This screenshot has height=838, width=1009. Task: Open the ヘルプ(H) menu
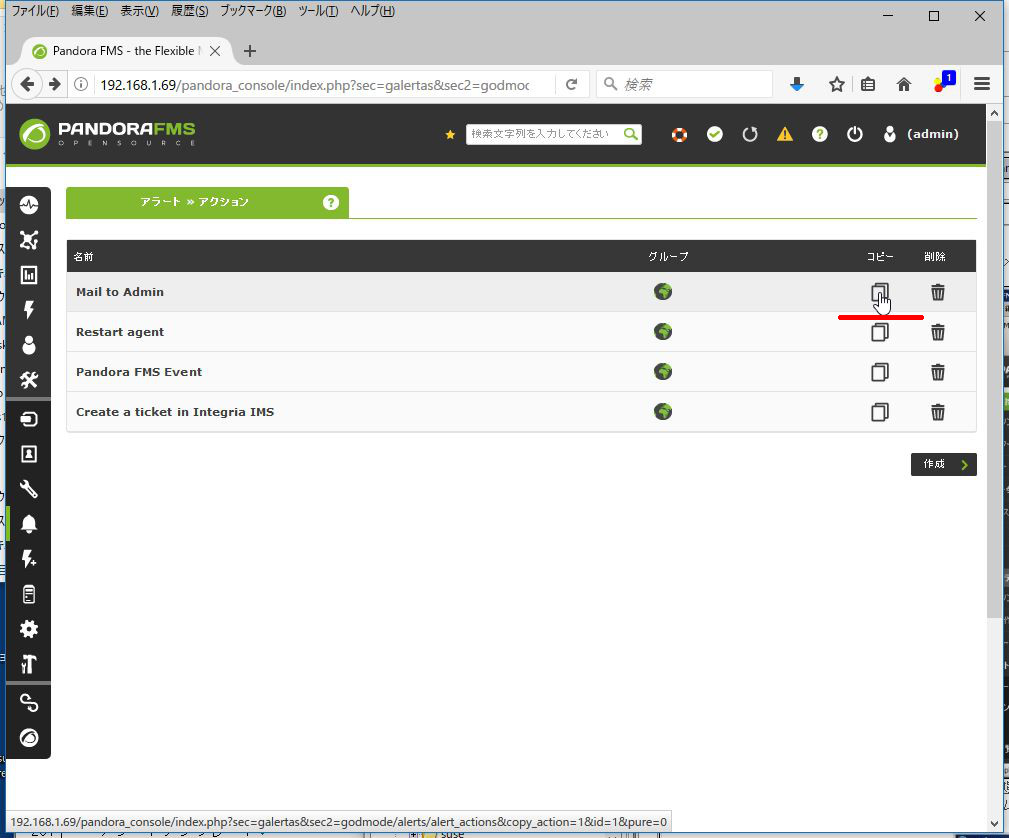373,11
